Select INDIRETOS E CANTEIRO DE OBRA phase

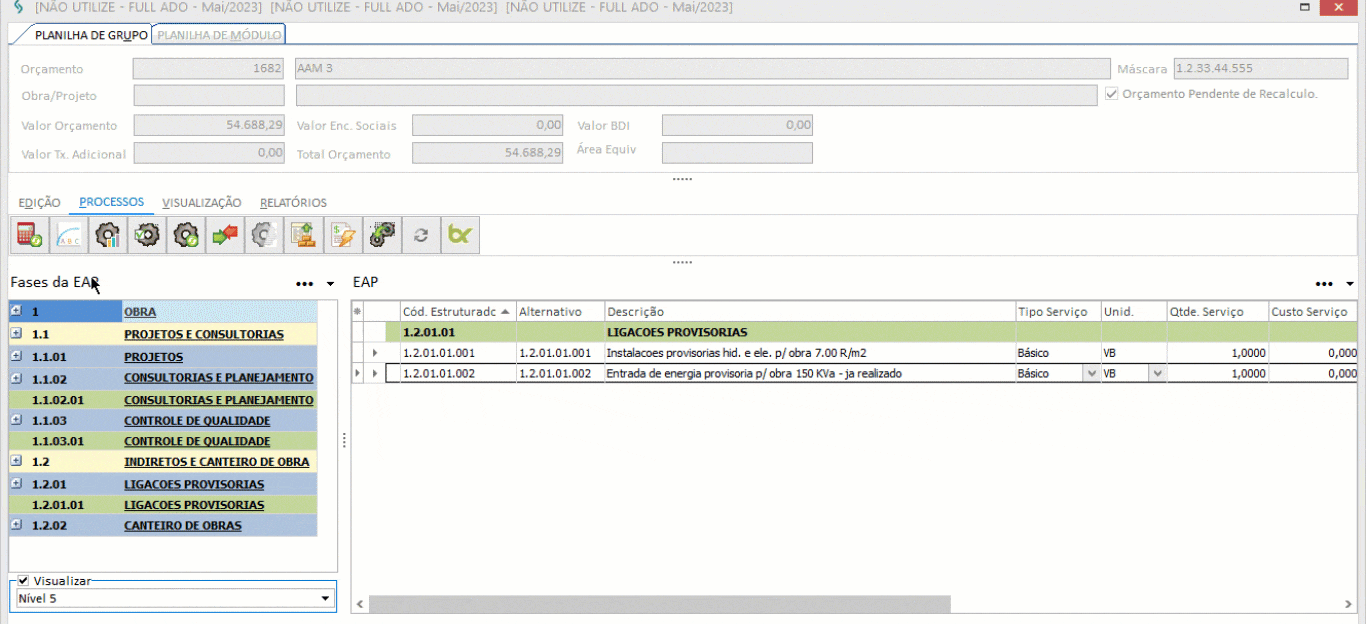coord(217,462)
